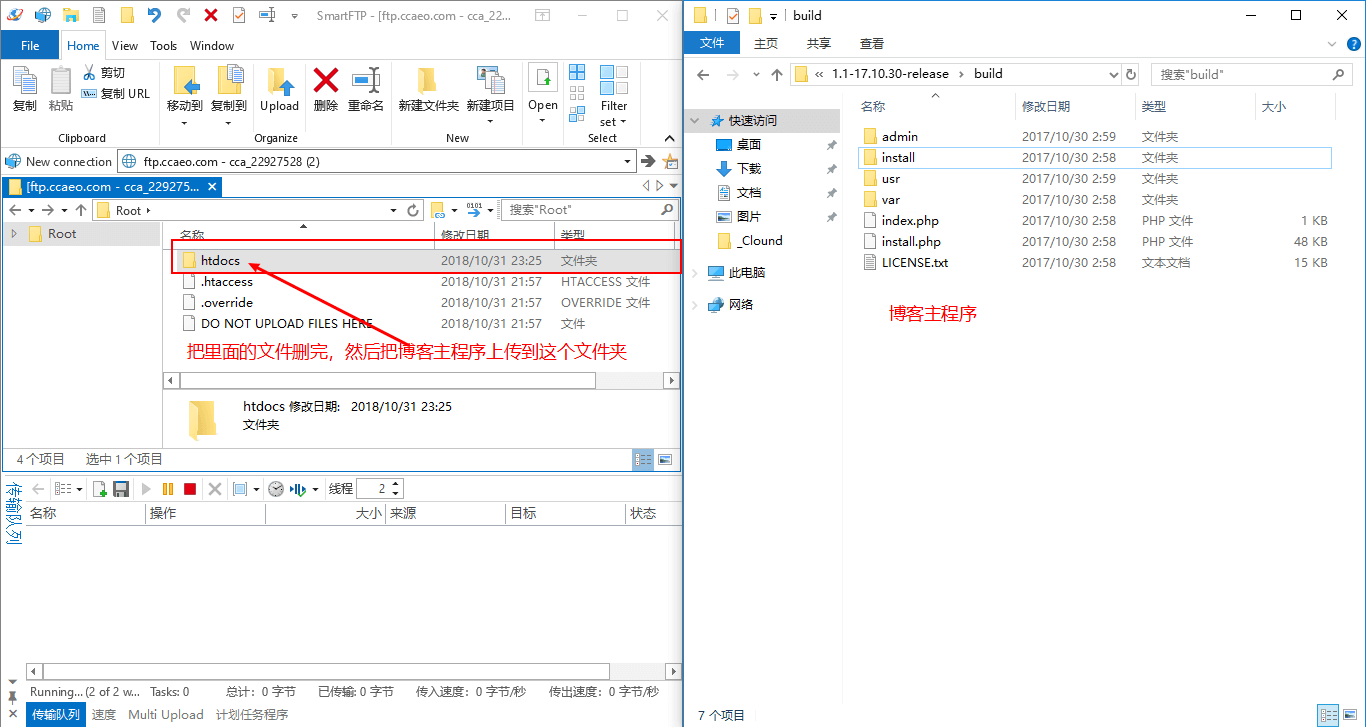Switch Explorer to large icons view toggle
This screenshot has width=1366, height=727.
(1348, 714)
